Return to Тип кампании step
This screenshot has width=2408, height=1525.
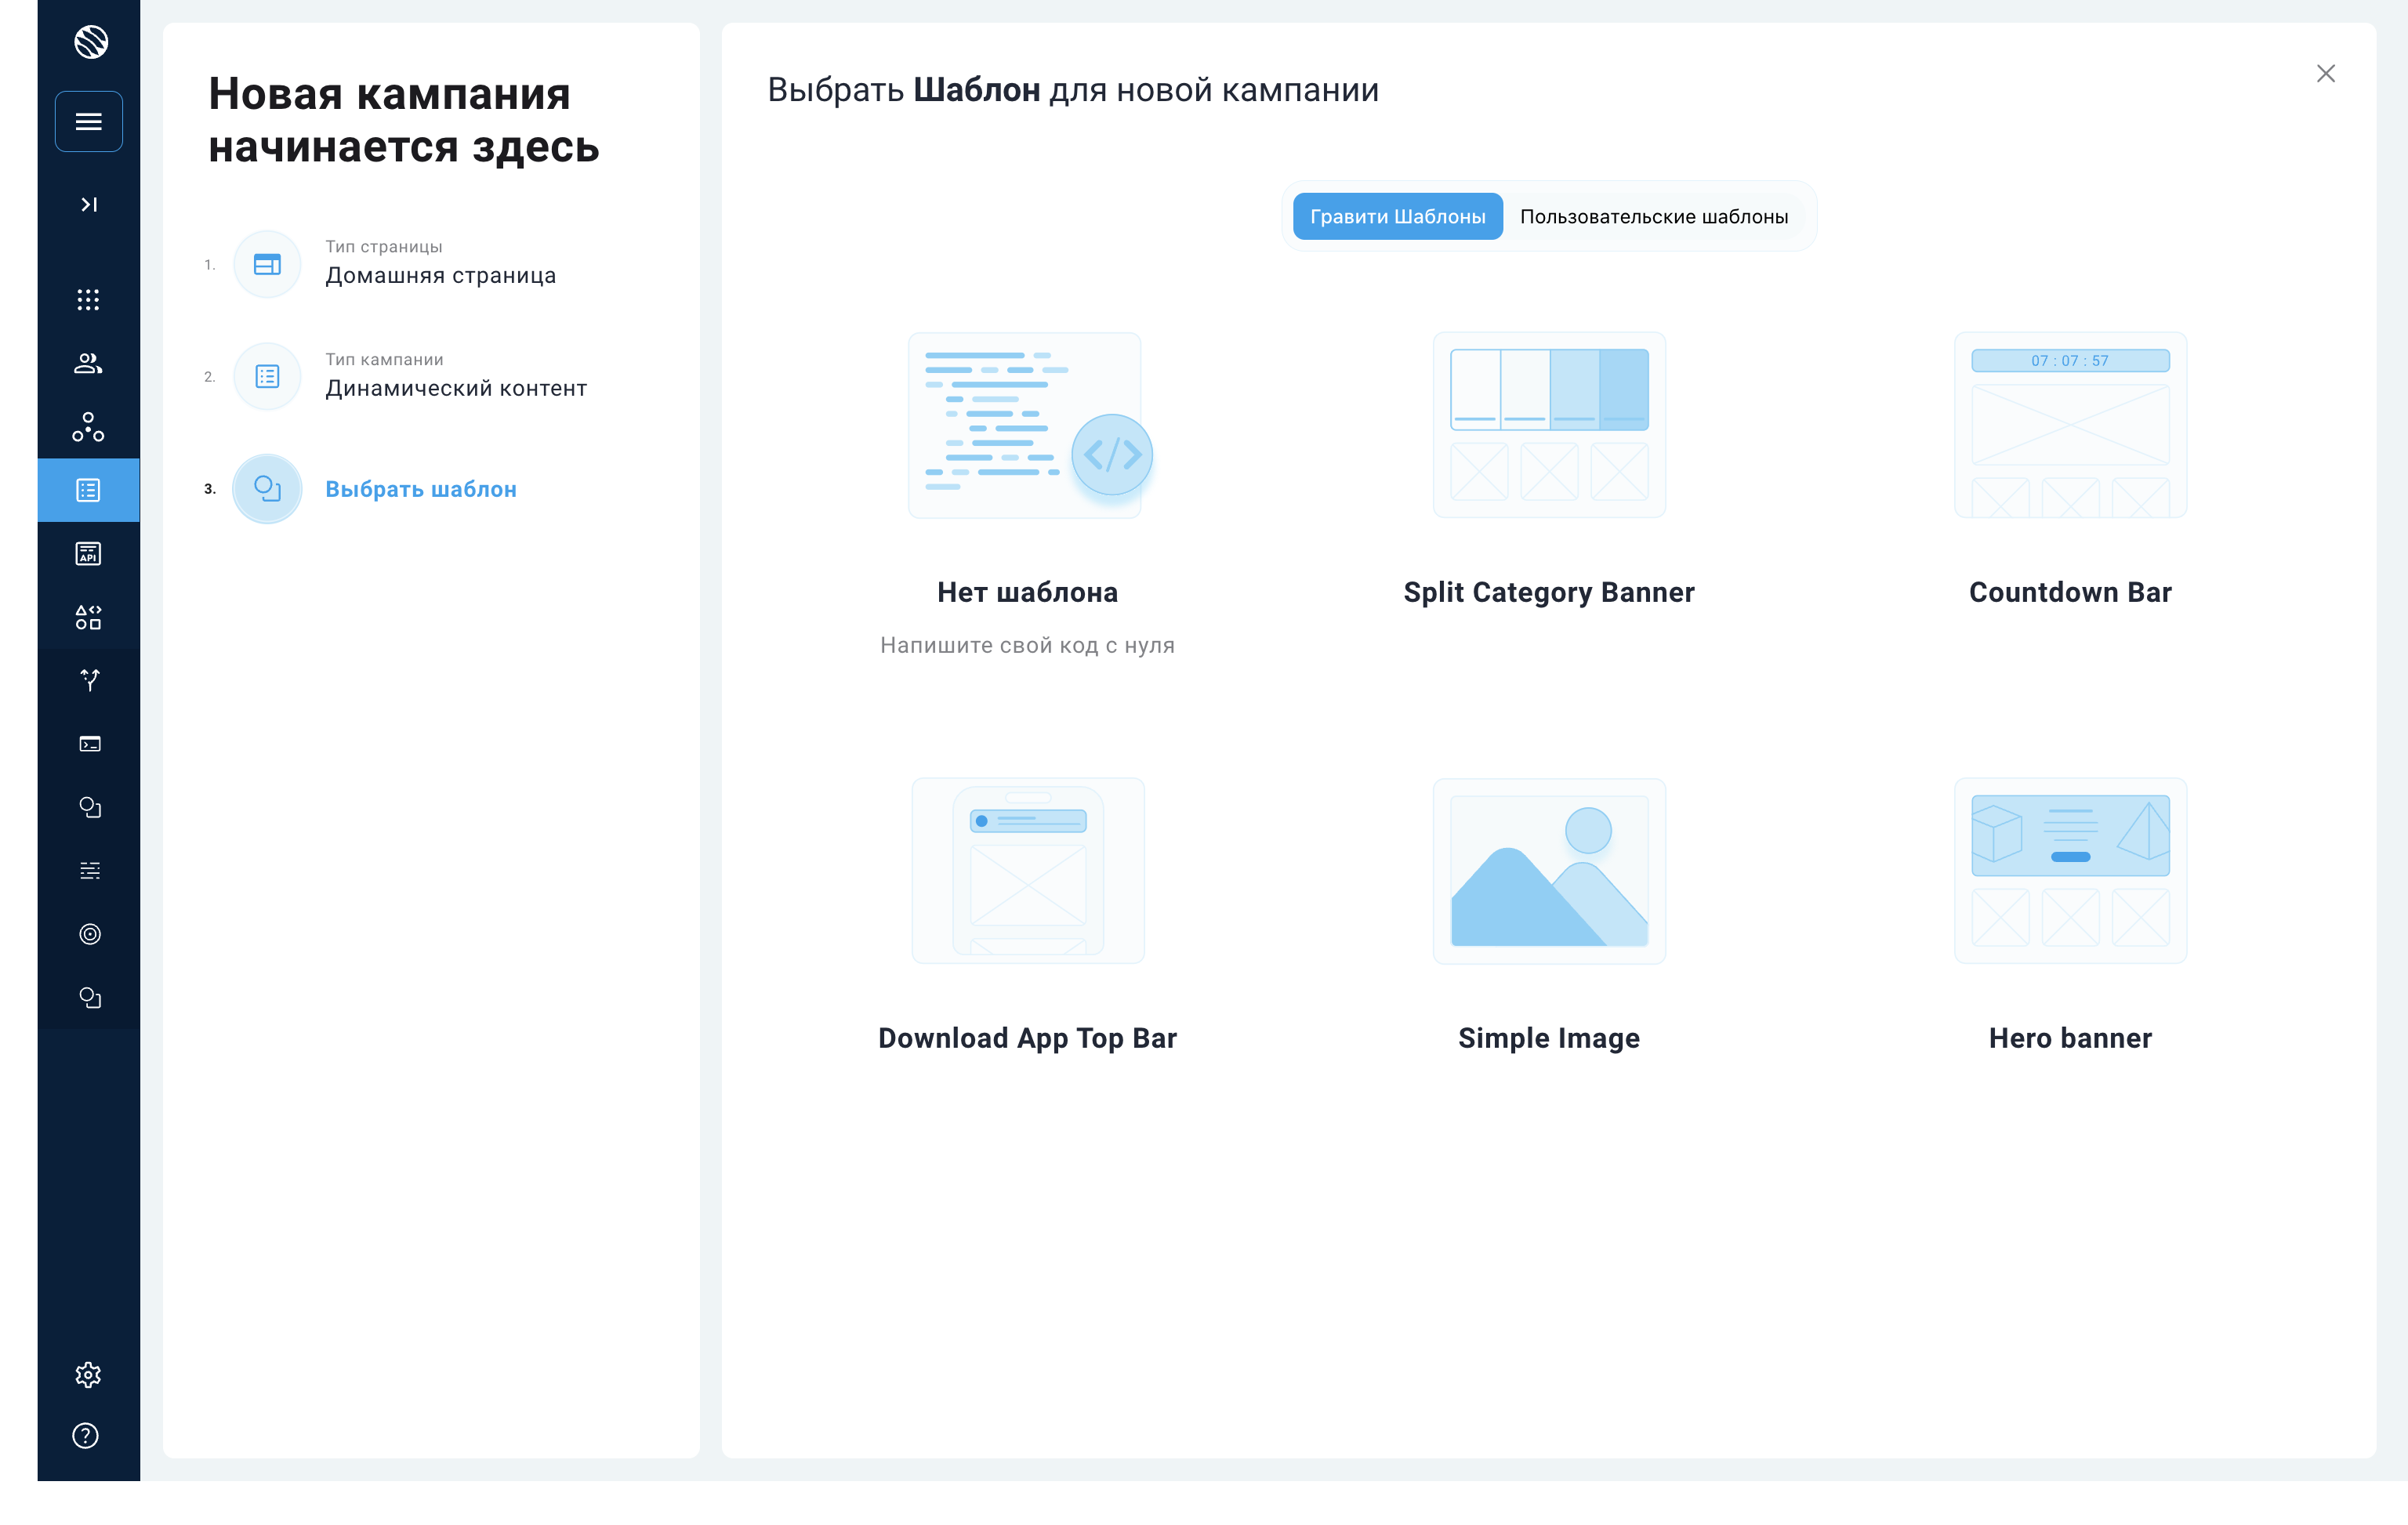(455, 377)
